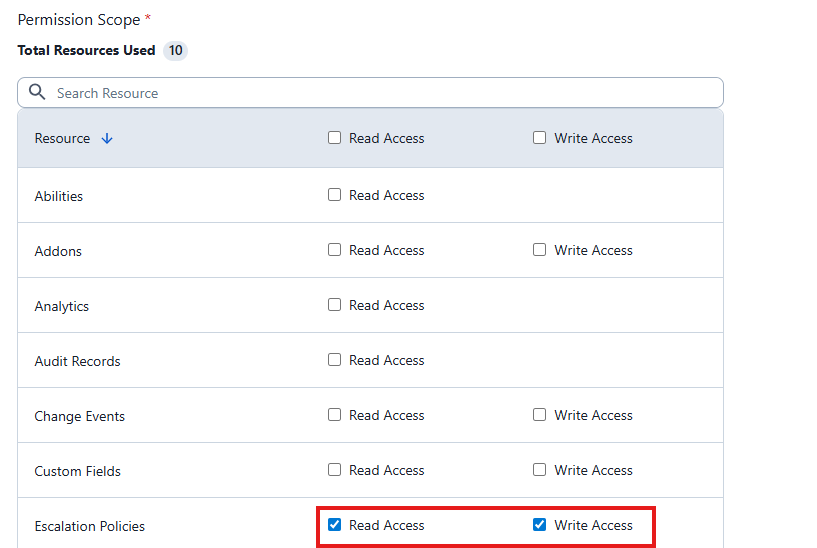Uncheck Read Access for Escalation Policies
This screenshot has width=817, height=548.
point(335,525)
